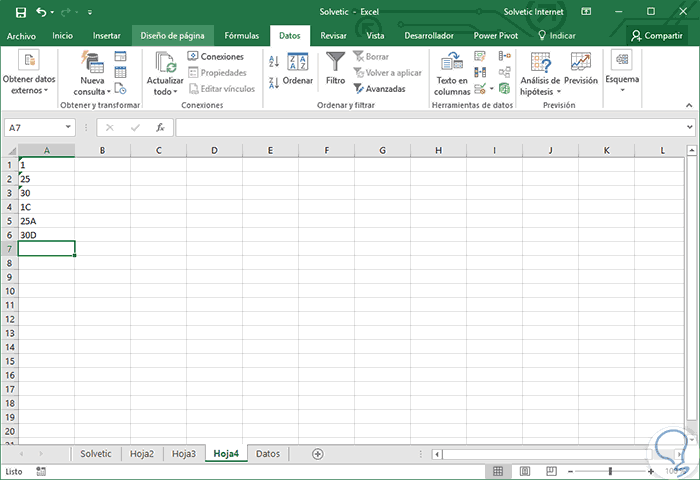This screenshot has width=700, height=480.
Task: Open the Diseño de página tab
Action: [x=172, y=36]
